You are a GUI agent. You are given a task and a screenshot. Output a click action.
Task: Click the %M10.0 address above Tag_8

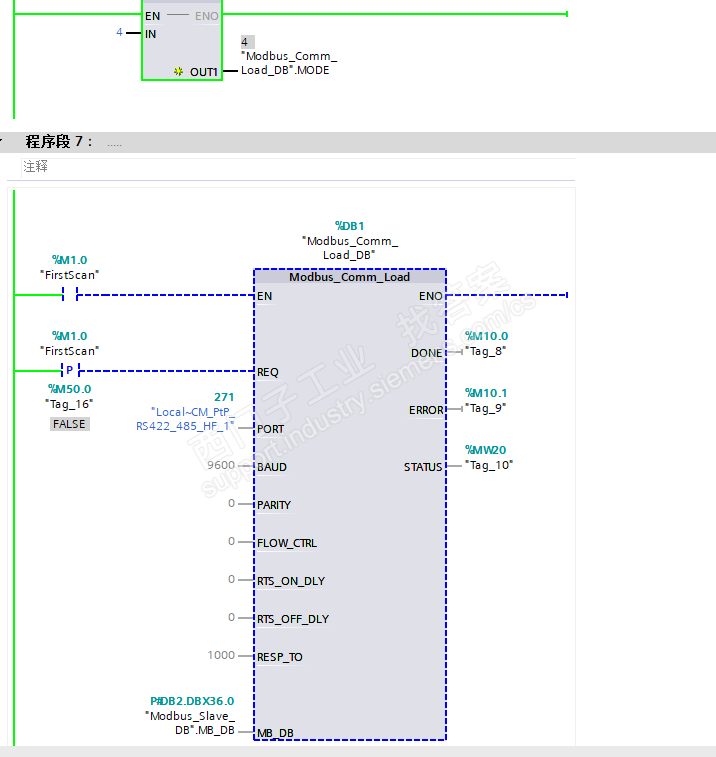click(486, 336)
